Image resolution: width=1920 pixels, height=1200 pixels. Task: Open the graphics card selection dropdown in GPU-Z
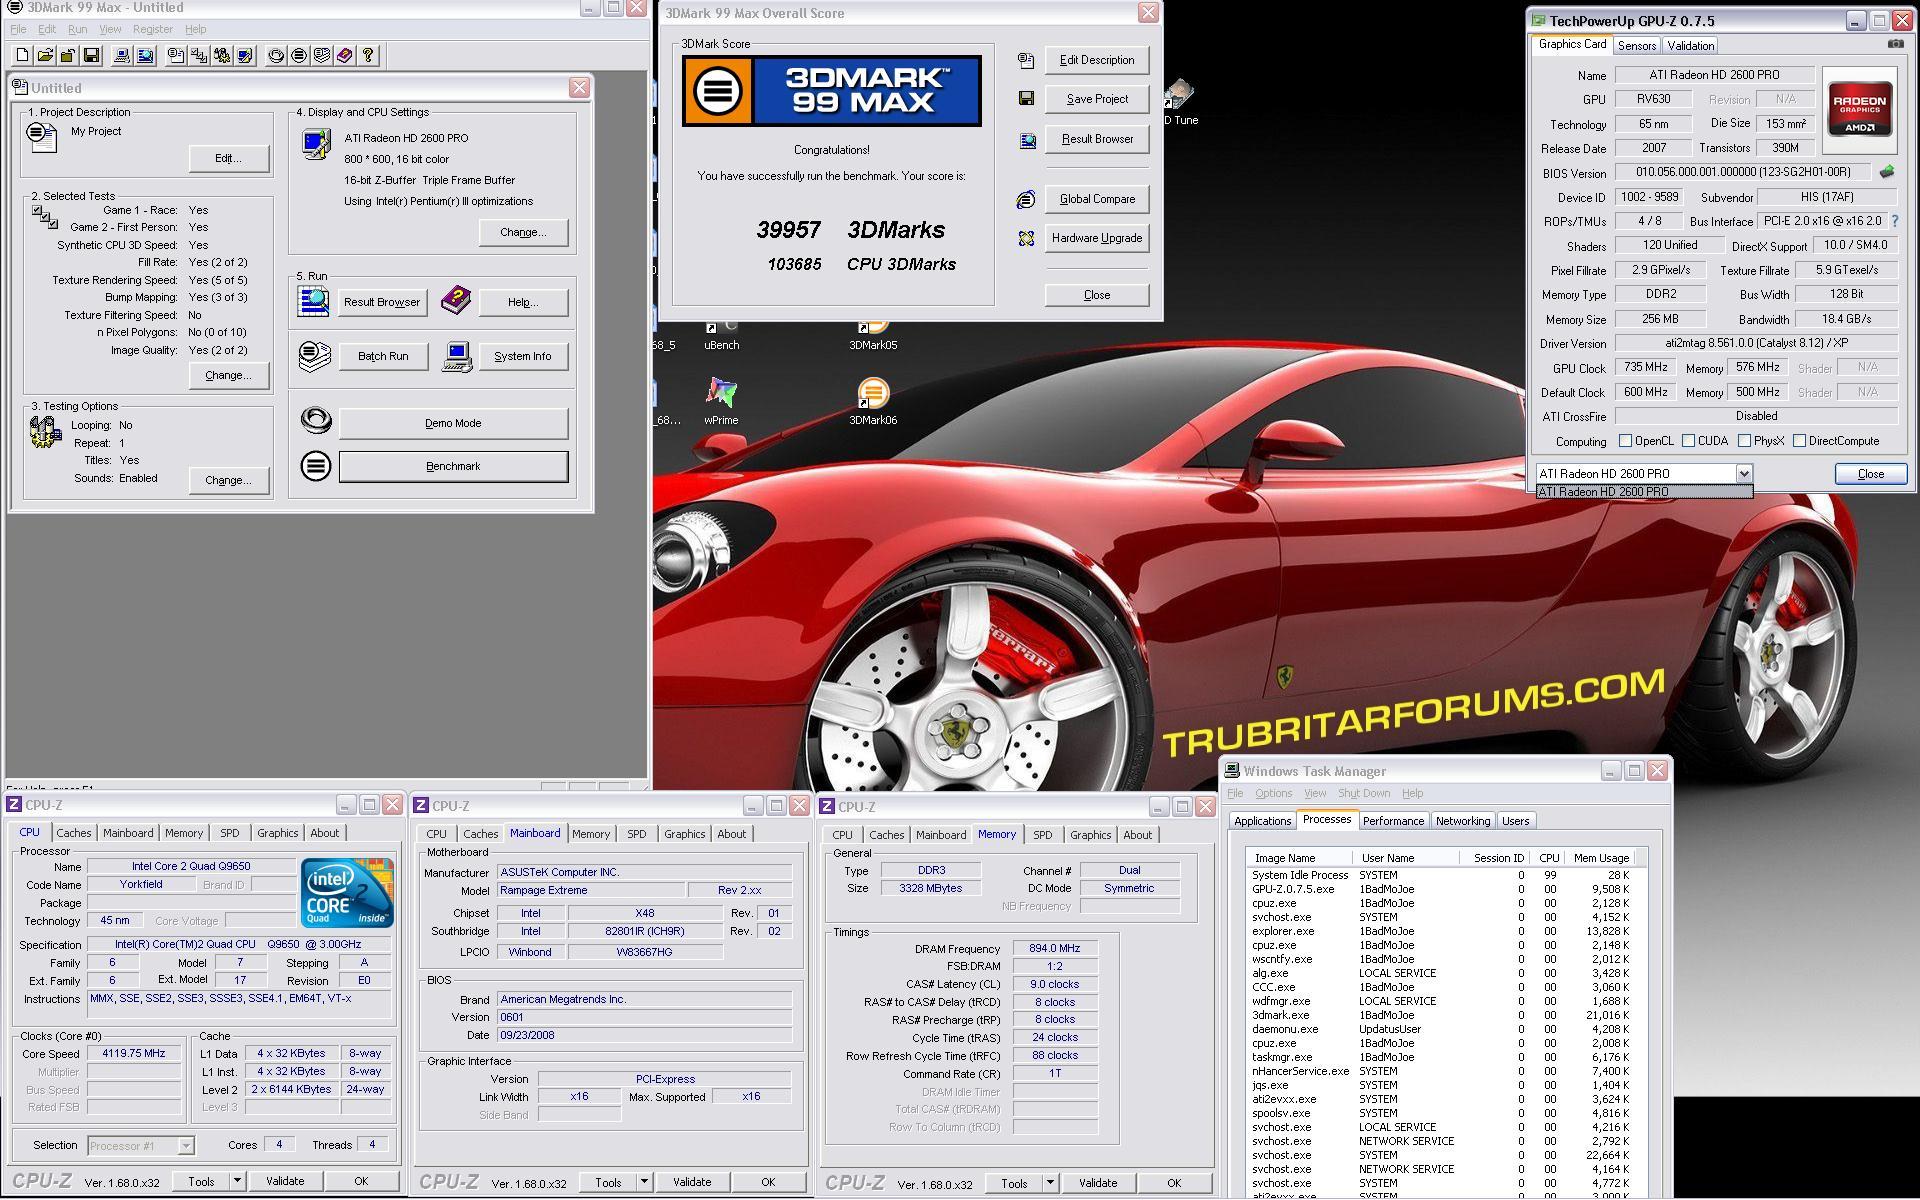coord(1744,474)
